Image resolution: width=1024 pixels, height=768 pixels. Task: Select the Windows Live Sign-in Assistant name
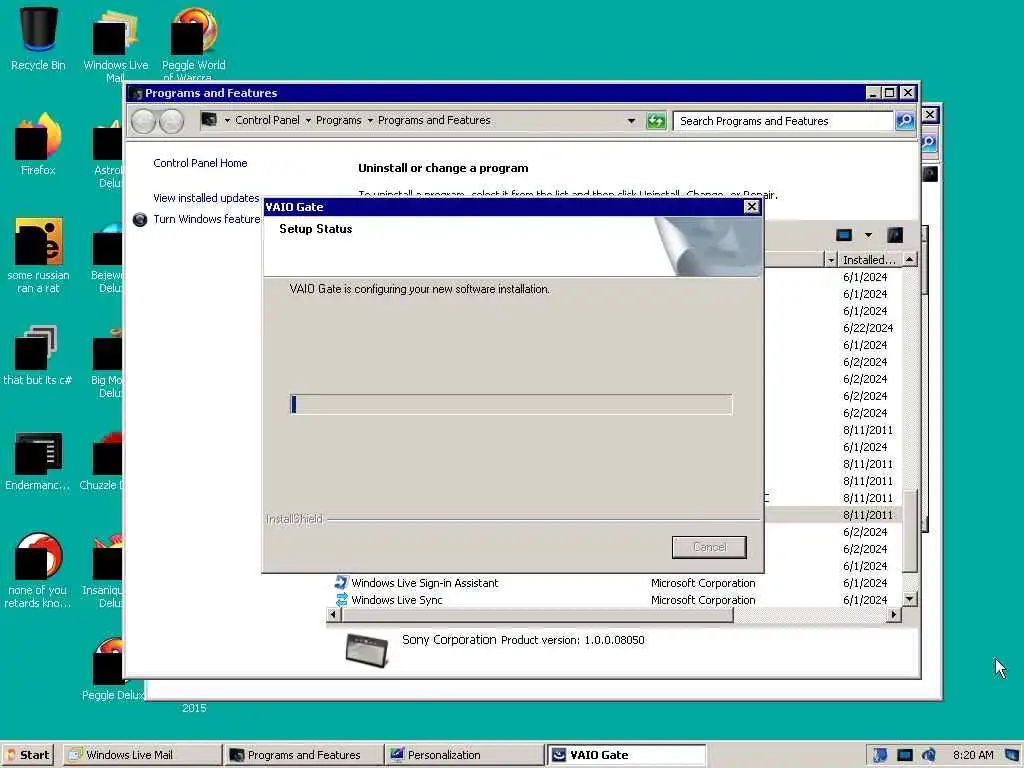pyautogui.click(x=424, y=583)
